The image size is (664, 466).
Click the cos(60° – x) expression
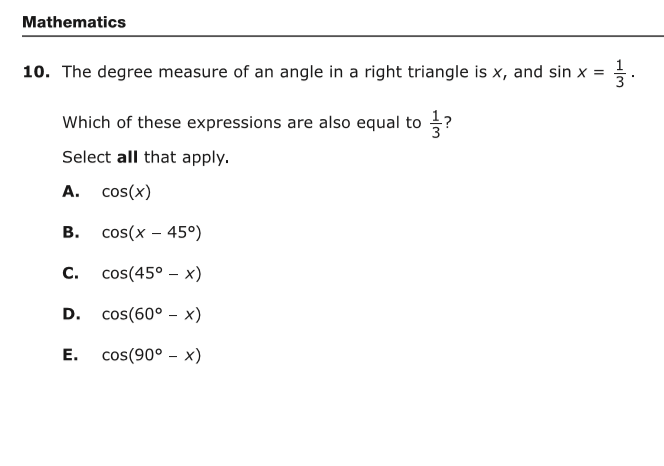point(152,314)
